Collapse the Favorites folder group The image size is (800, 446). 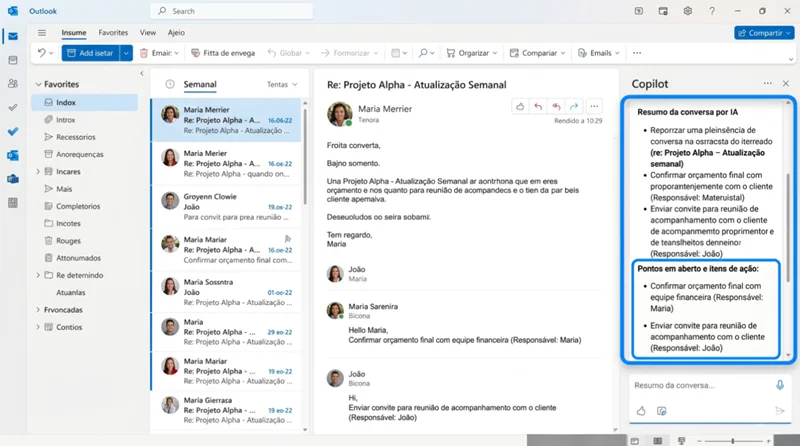(38, 84)
